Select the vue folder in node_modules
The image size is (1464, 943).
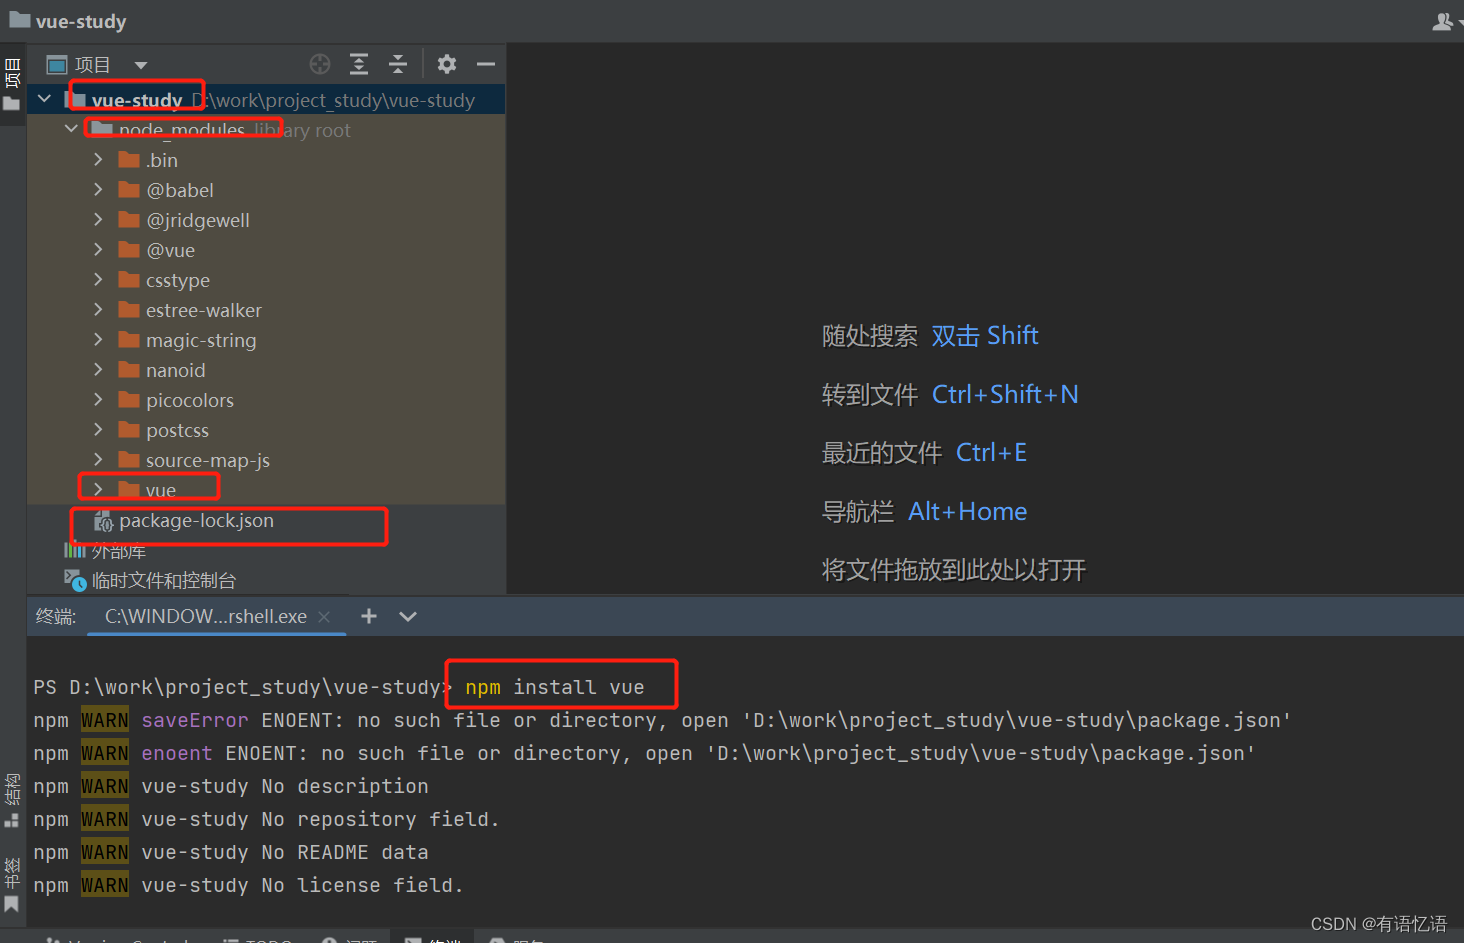click(161, 490)
